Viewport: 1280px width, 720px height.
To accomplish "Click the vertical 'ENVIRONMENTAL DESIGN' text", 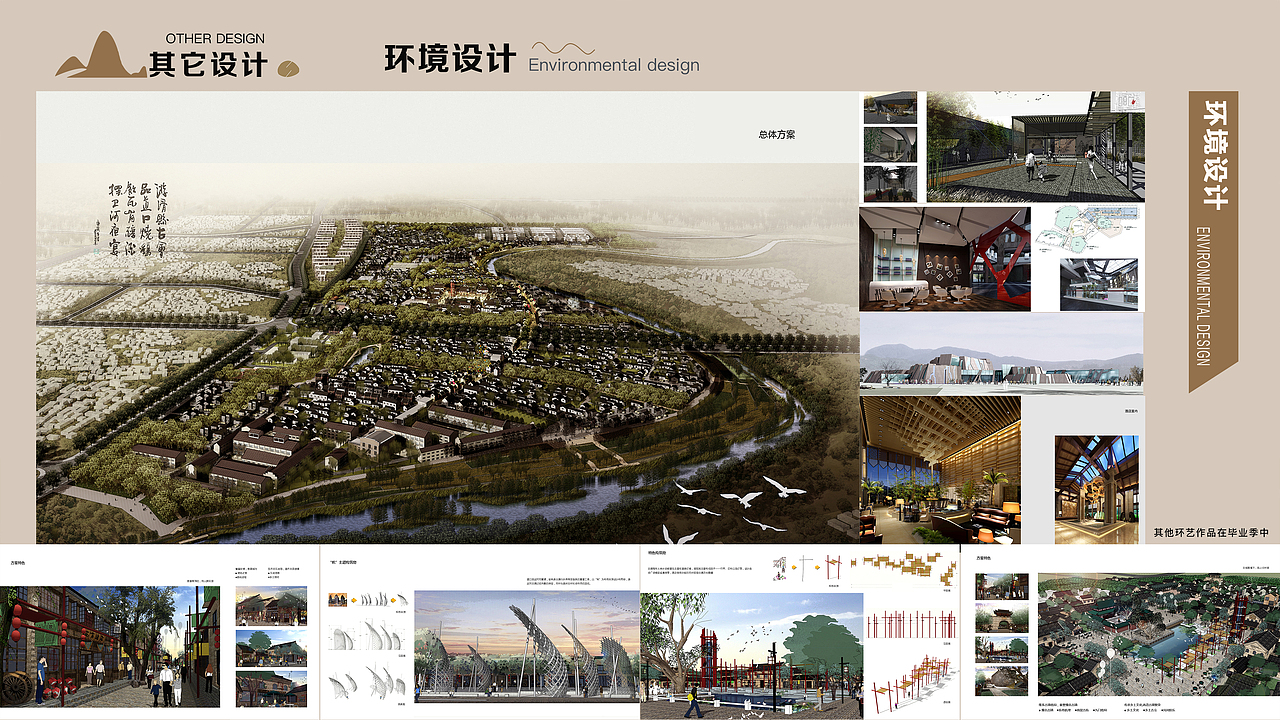I will (x=1203, y=295).
